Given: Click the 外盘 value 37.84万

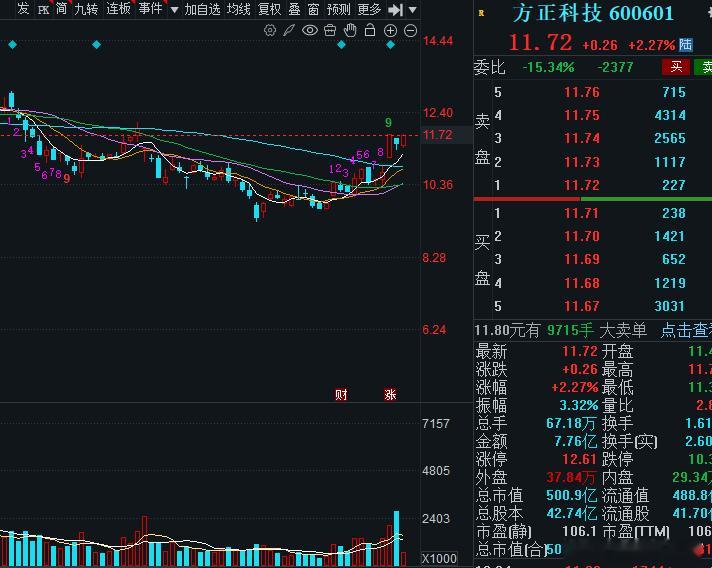Looking at the screenshot, I should [571, 477].
